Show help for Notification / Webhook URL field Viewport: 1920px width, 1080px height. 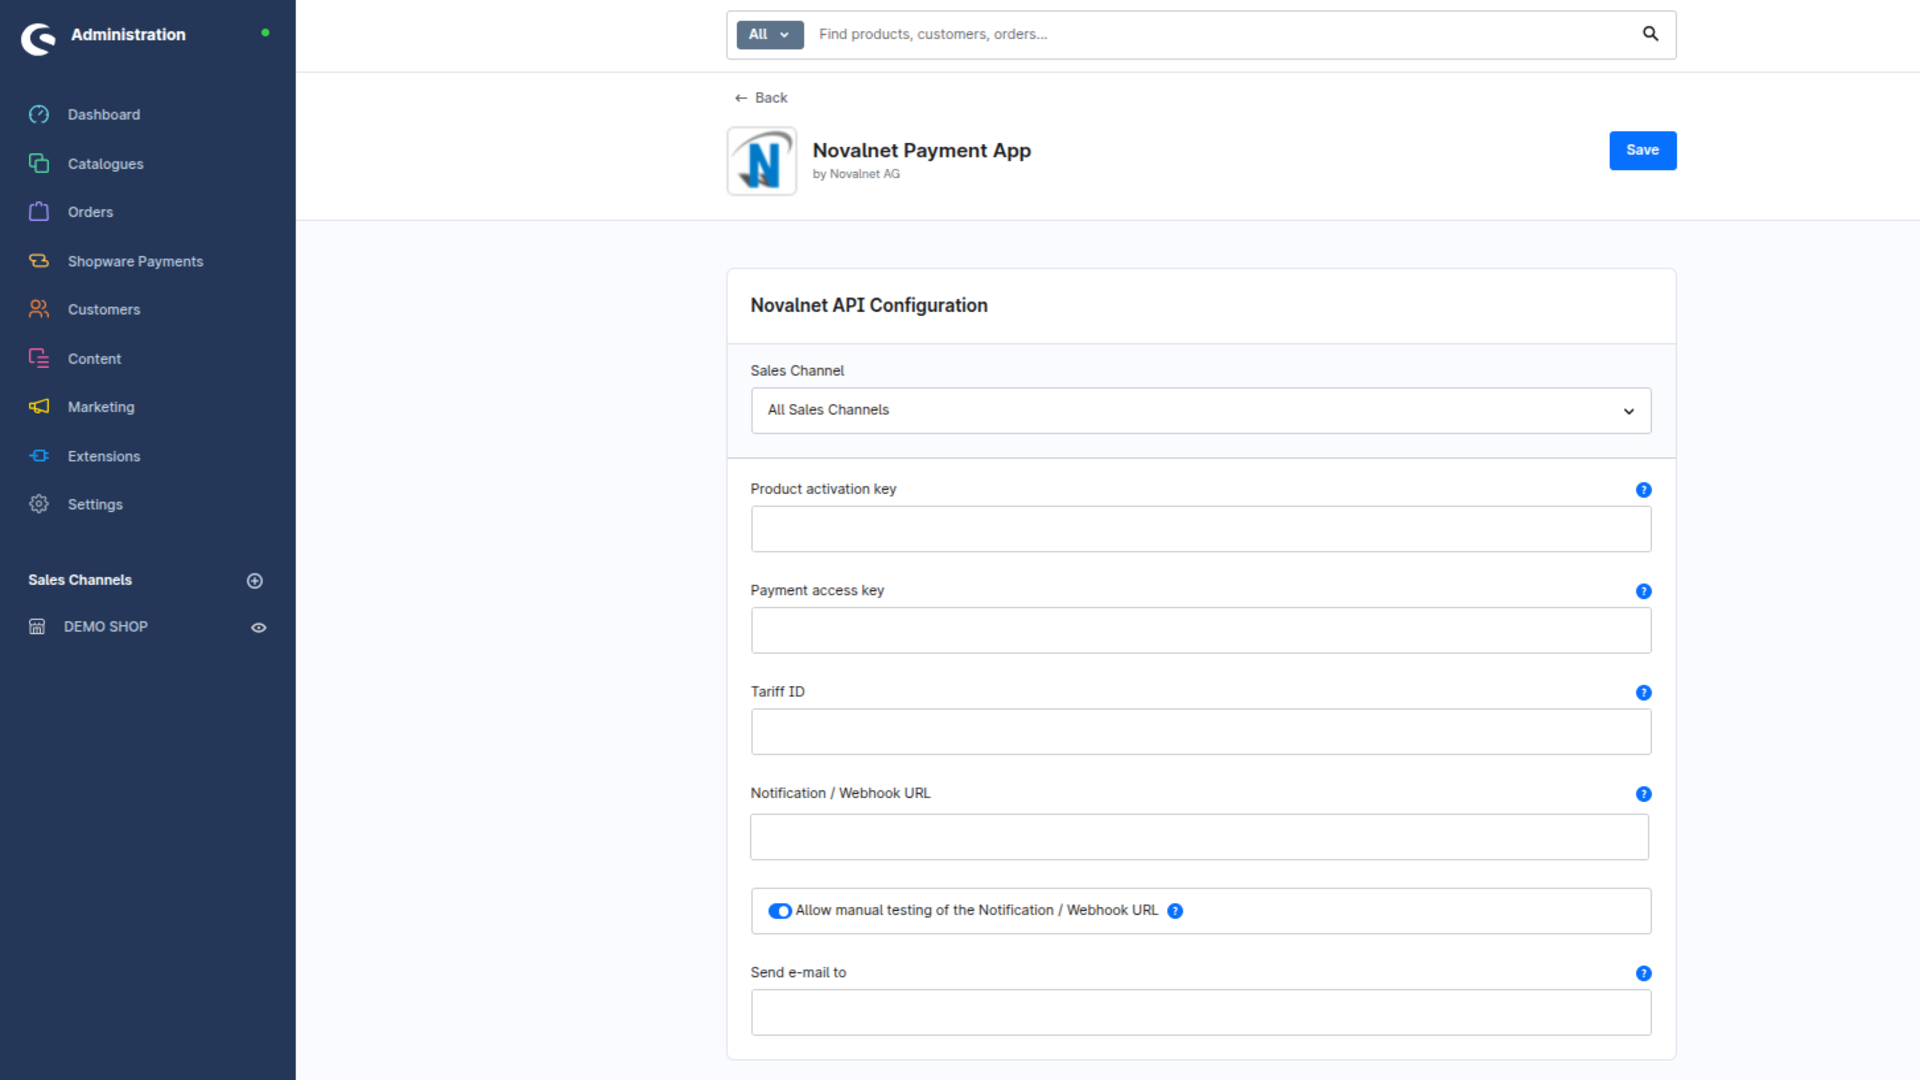1643,794
